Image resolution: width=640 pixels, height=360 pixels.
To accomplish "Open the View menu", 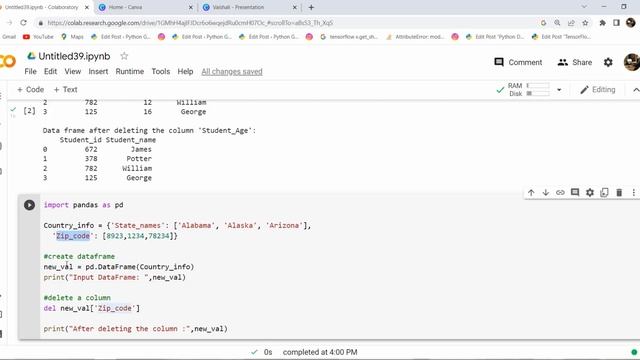I will point(73,71).
